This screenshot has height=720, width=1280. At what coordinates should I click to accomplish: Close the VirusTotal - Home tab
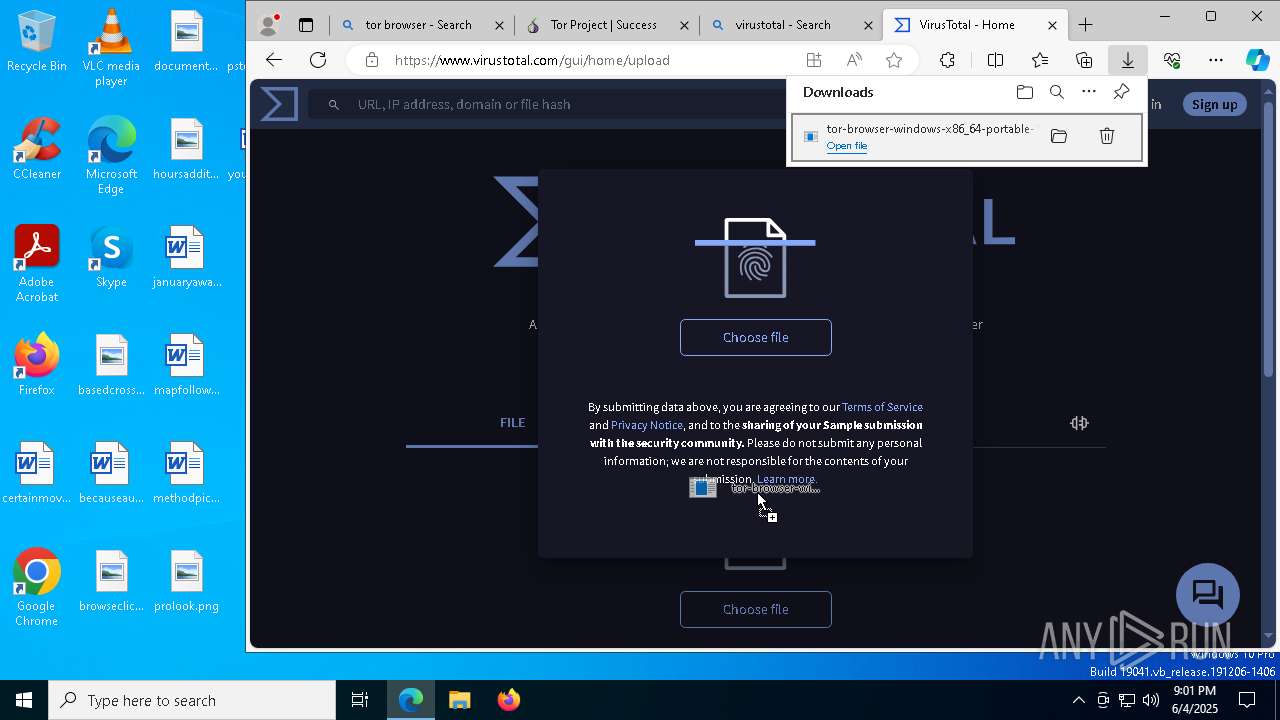tap(1052, 25)
